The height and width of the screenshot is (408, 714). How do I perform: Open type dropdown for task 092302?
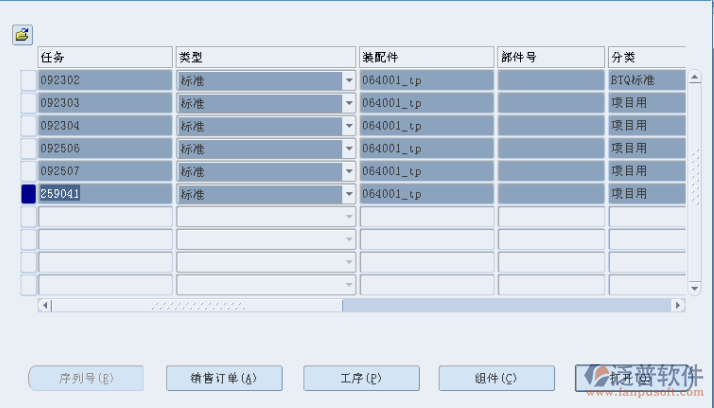[x=349, y=80]
